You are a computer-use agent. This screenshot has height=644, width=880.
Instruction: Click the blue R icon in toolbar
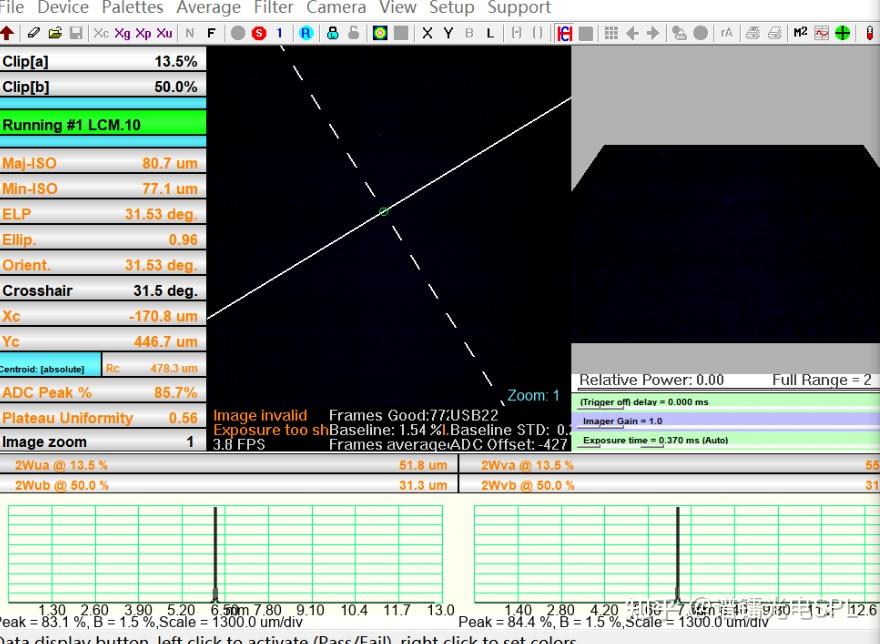306,33
